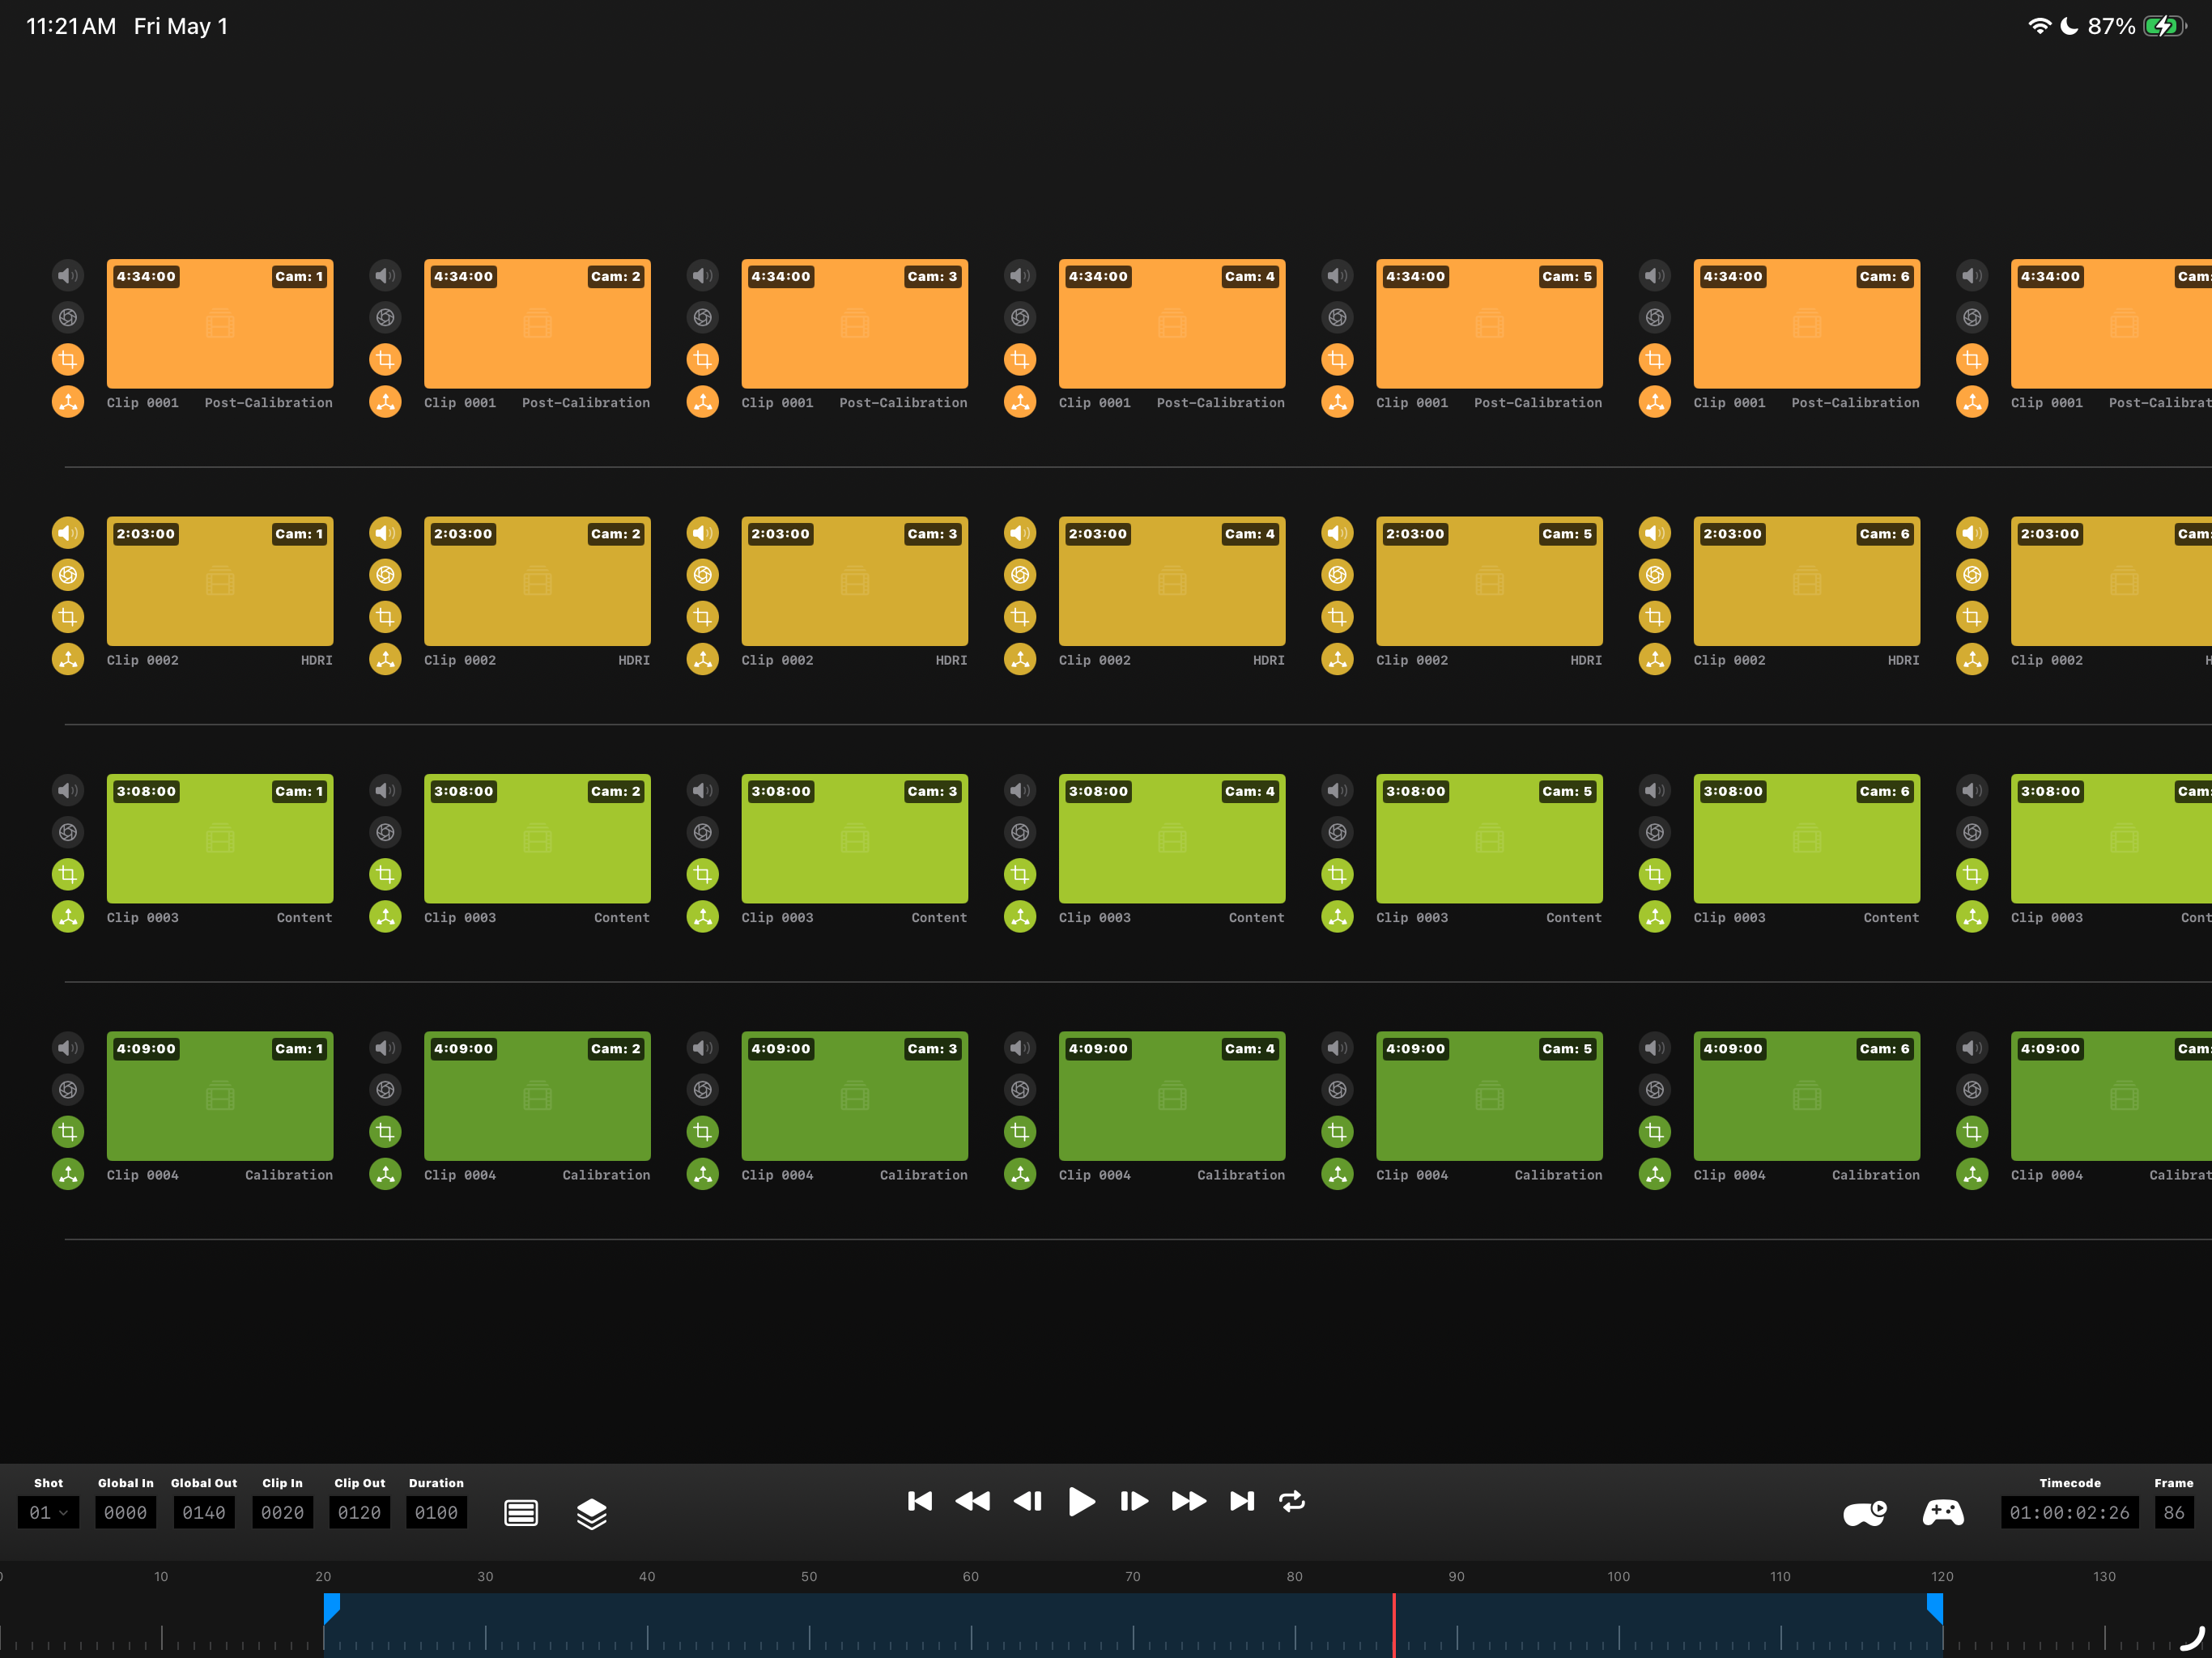
Task: Select the blue in-point marker at frame 20
Action: click(332, 1608)
